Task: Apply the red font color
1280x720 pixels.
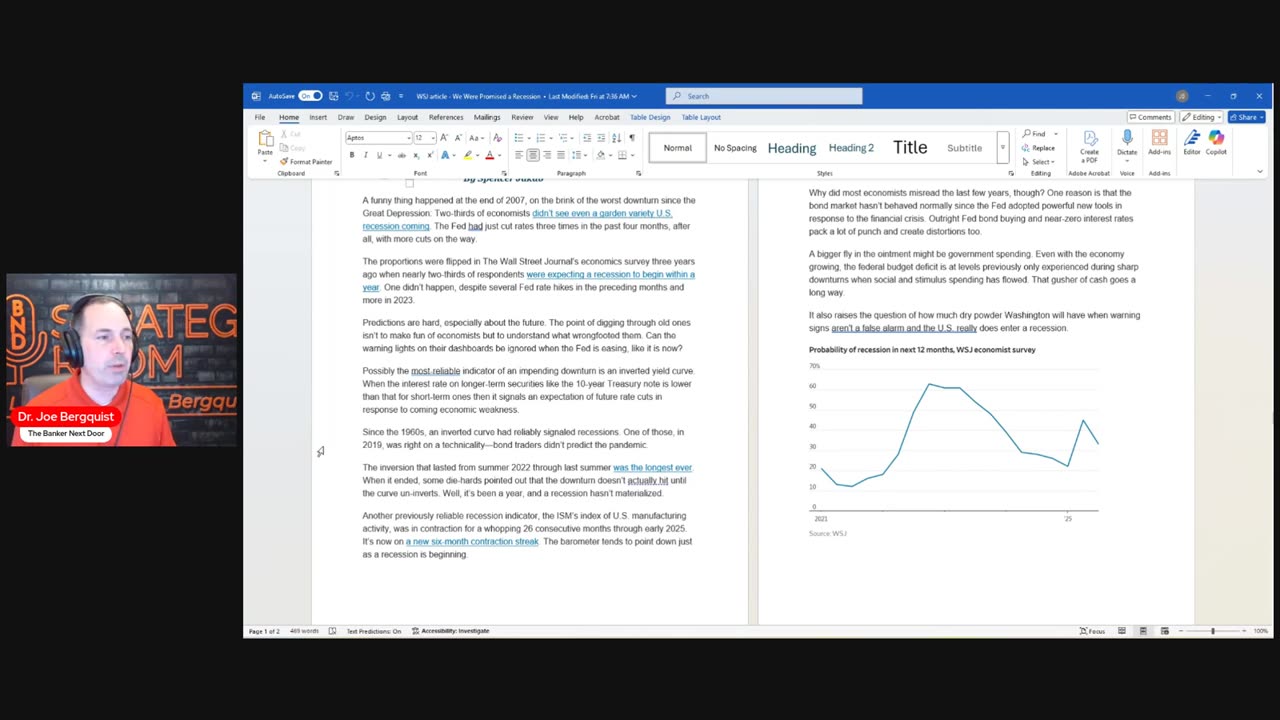Action: coord(489,155)
